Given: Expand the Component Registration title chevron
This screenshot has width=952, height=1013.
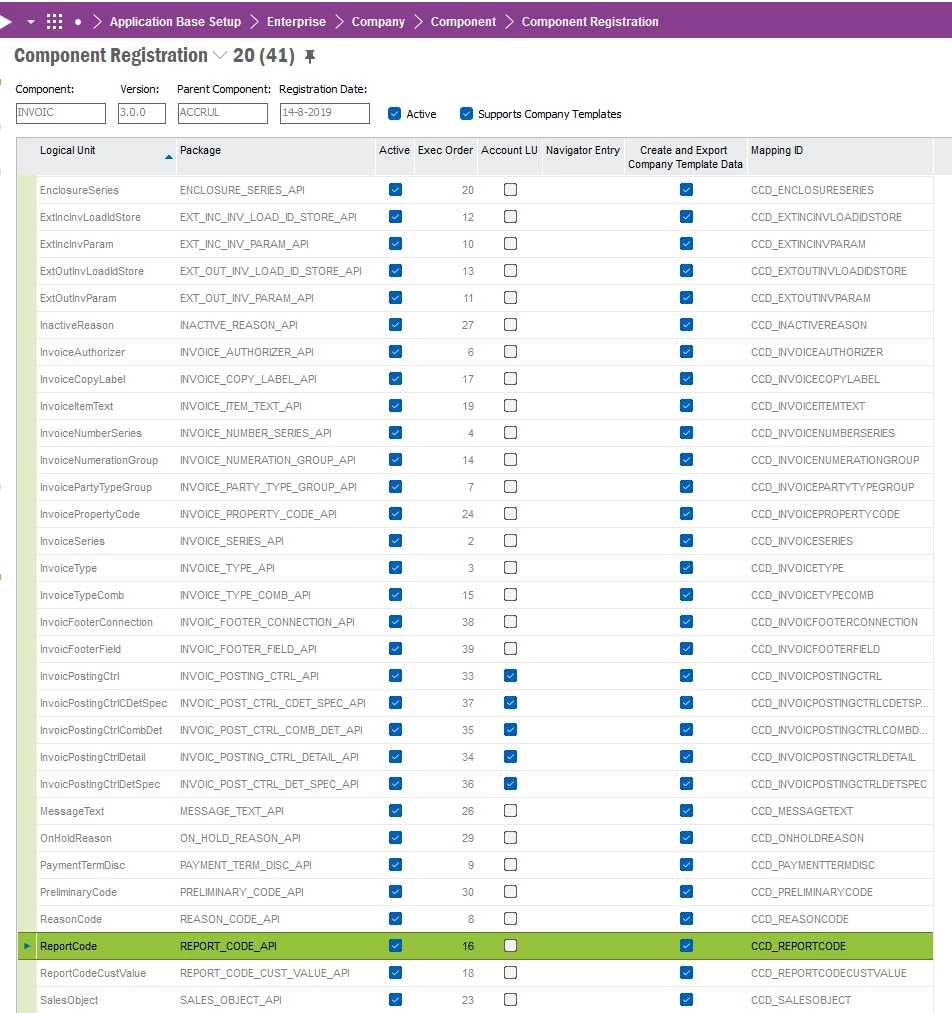Looking at the screenshot, I should click(220, 56).
